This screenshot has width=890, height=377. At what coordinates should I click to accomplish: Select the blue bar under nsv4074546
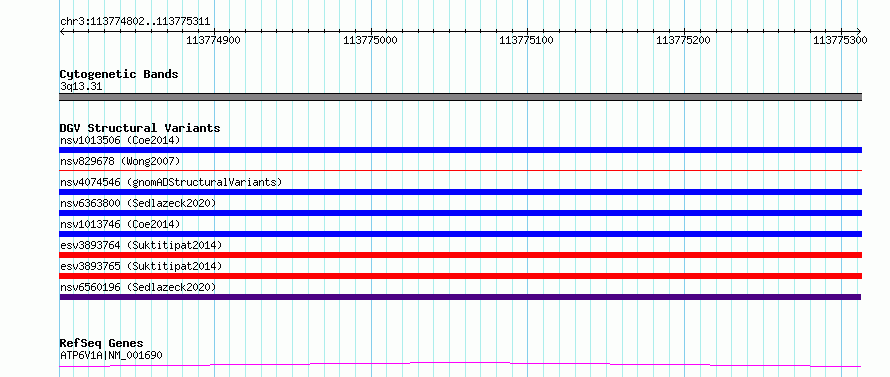click(x=461, y=192)
